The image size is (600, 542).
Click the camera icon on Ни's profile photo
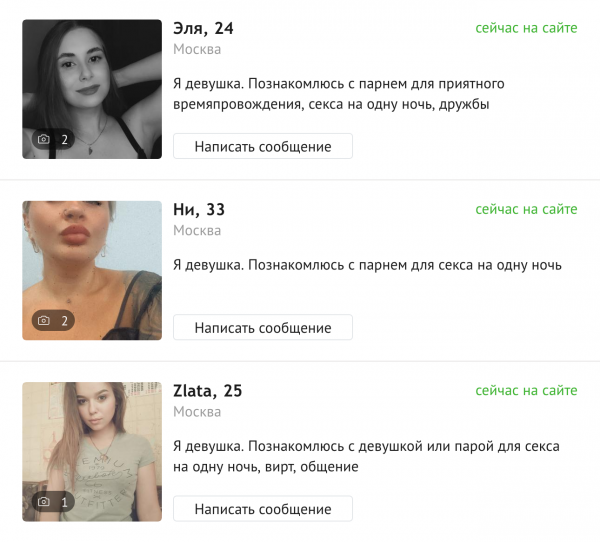44,320
